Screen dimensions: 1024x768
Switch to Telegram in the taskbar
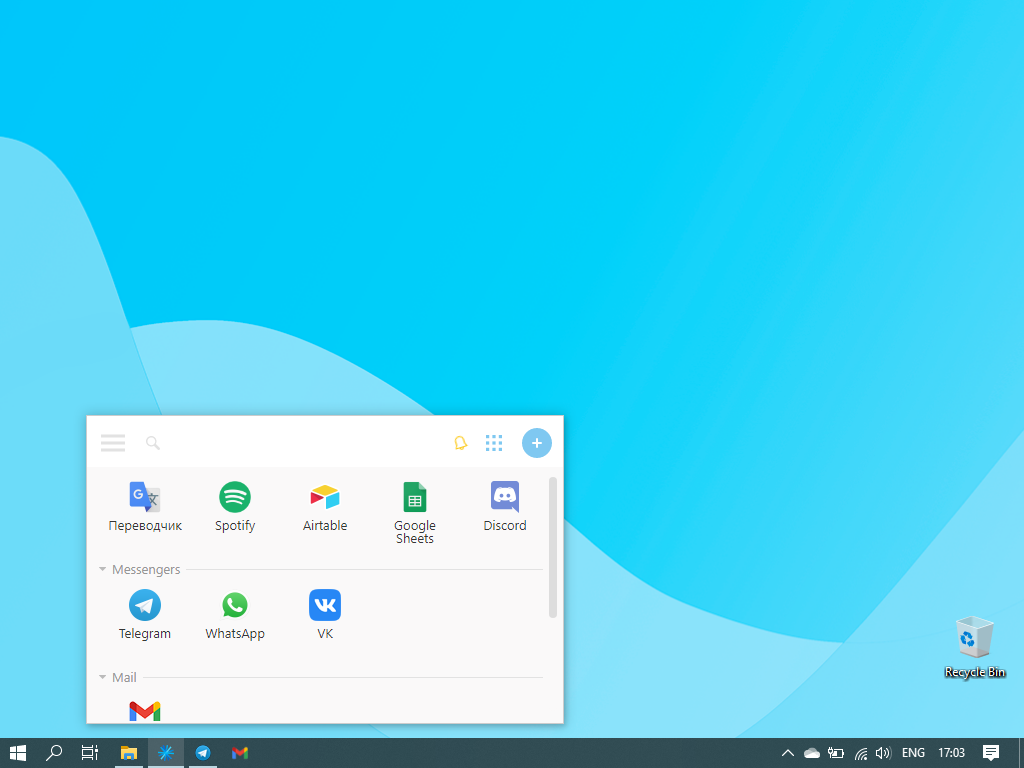coord(202,753)
